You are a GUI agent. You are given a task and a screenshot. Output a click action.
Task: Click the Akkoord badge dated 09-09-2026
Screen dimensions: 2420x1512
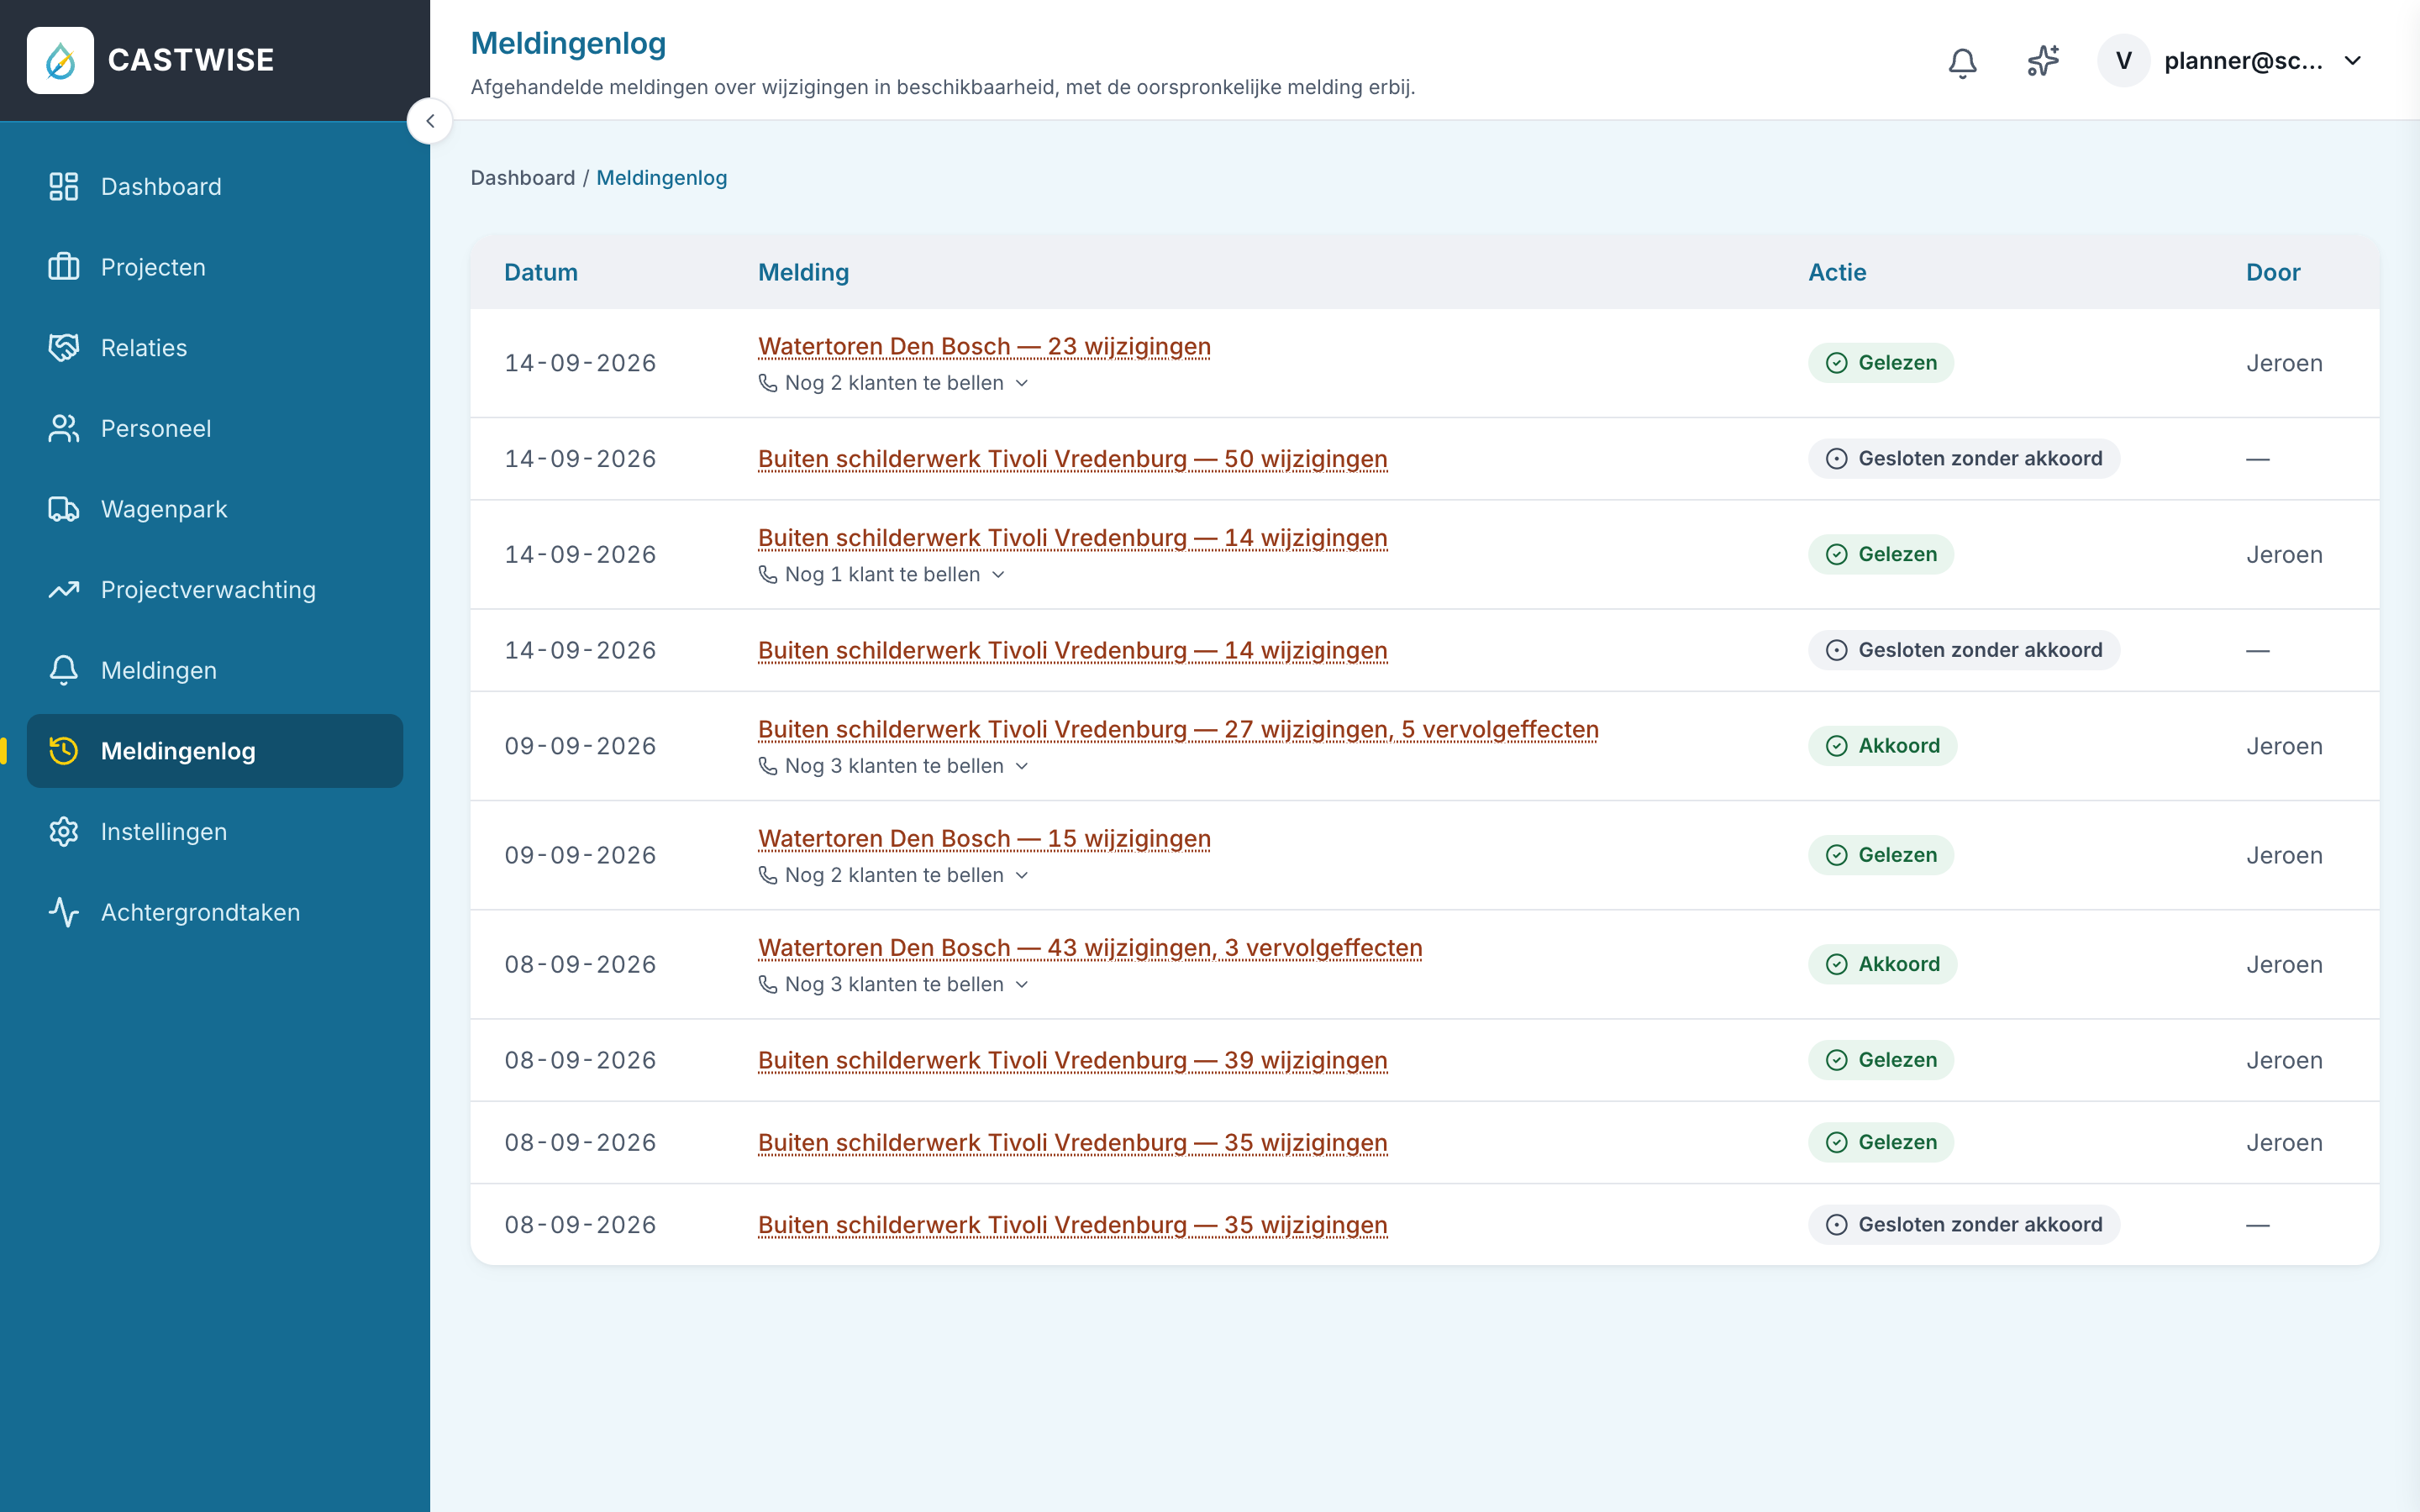(1882, 746)
